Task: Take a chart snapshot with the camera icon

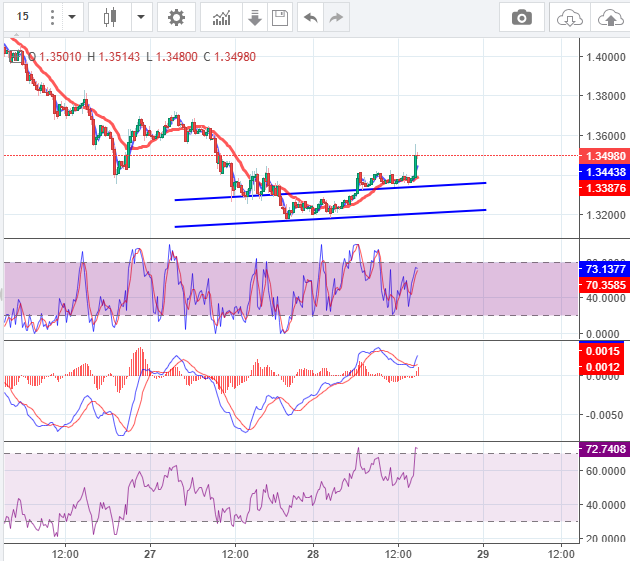Action: [522, 18]
